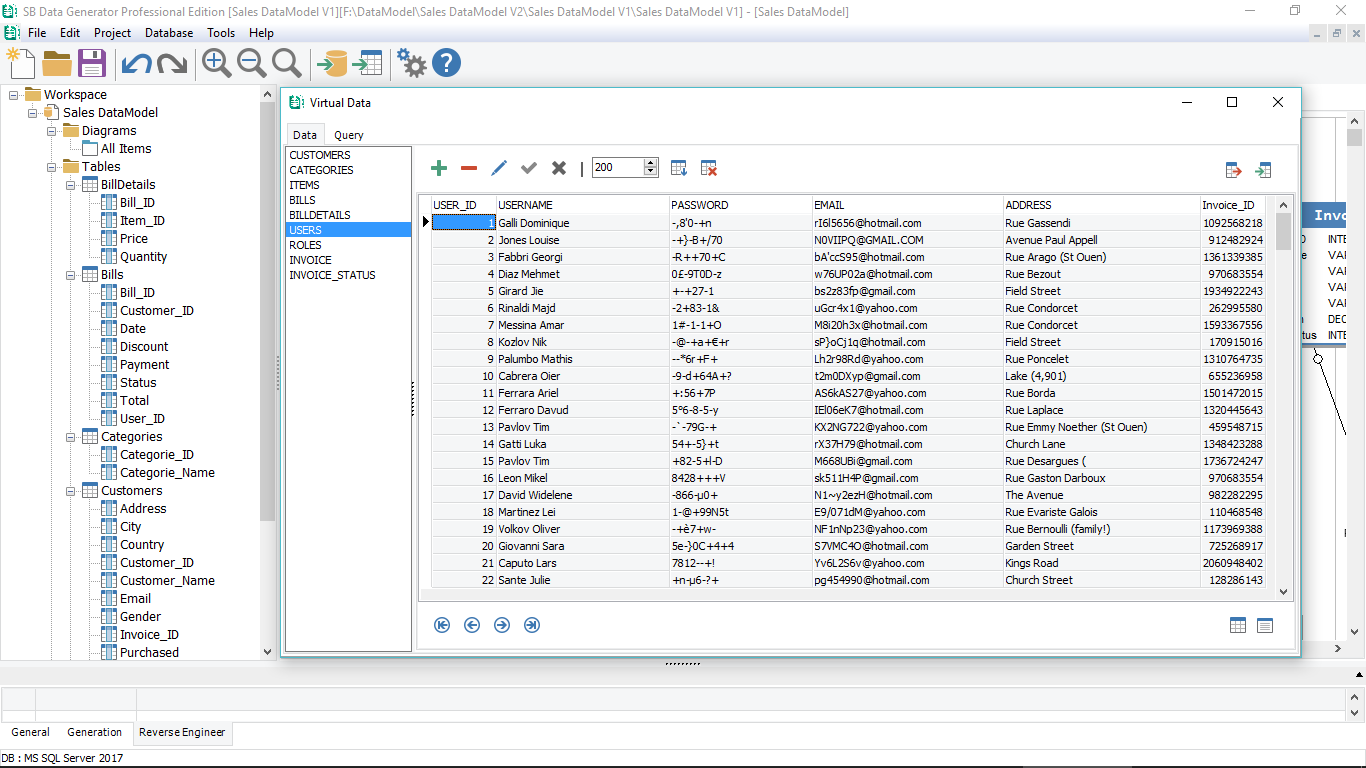Increase row count with spinner up arrow

(651, 163)
